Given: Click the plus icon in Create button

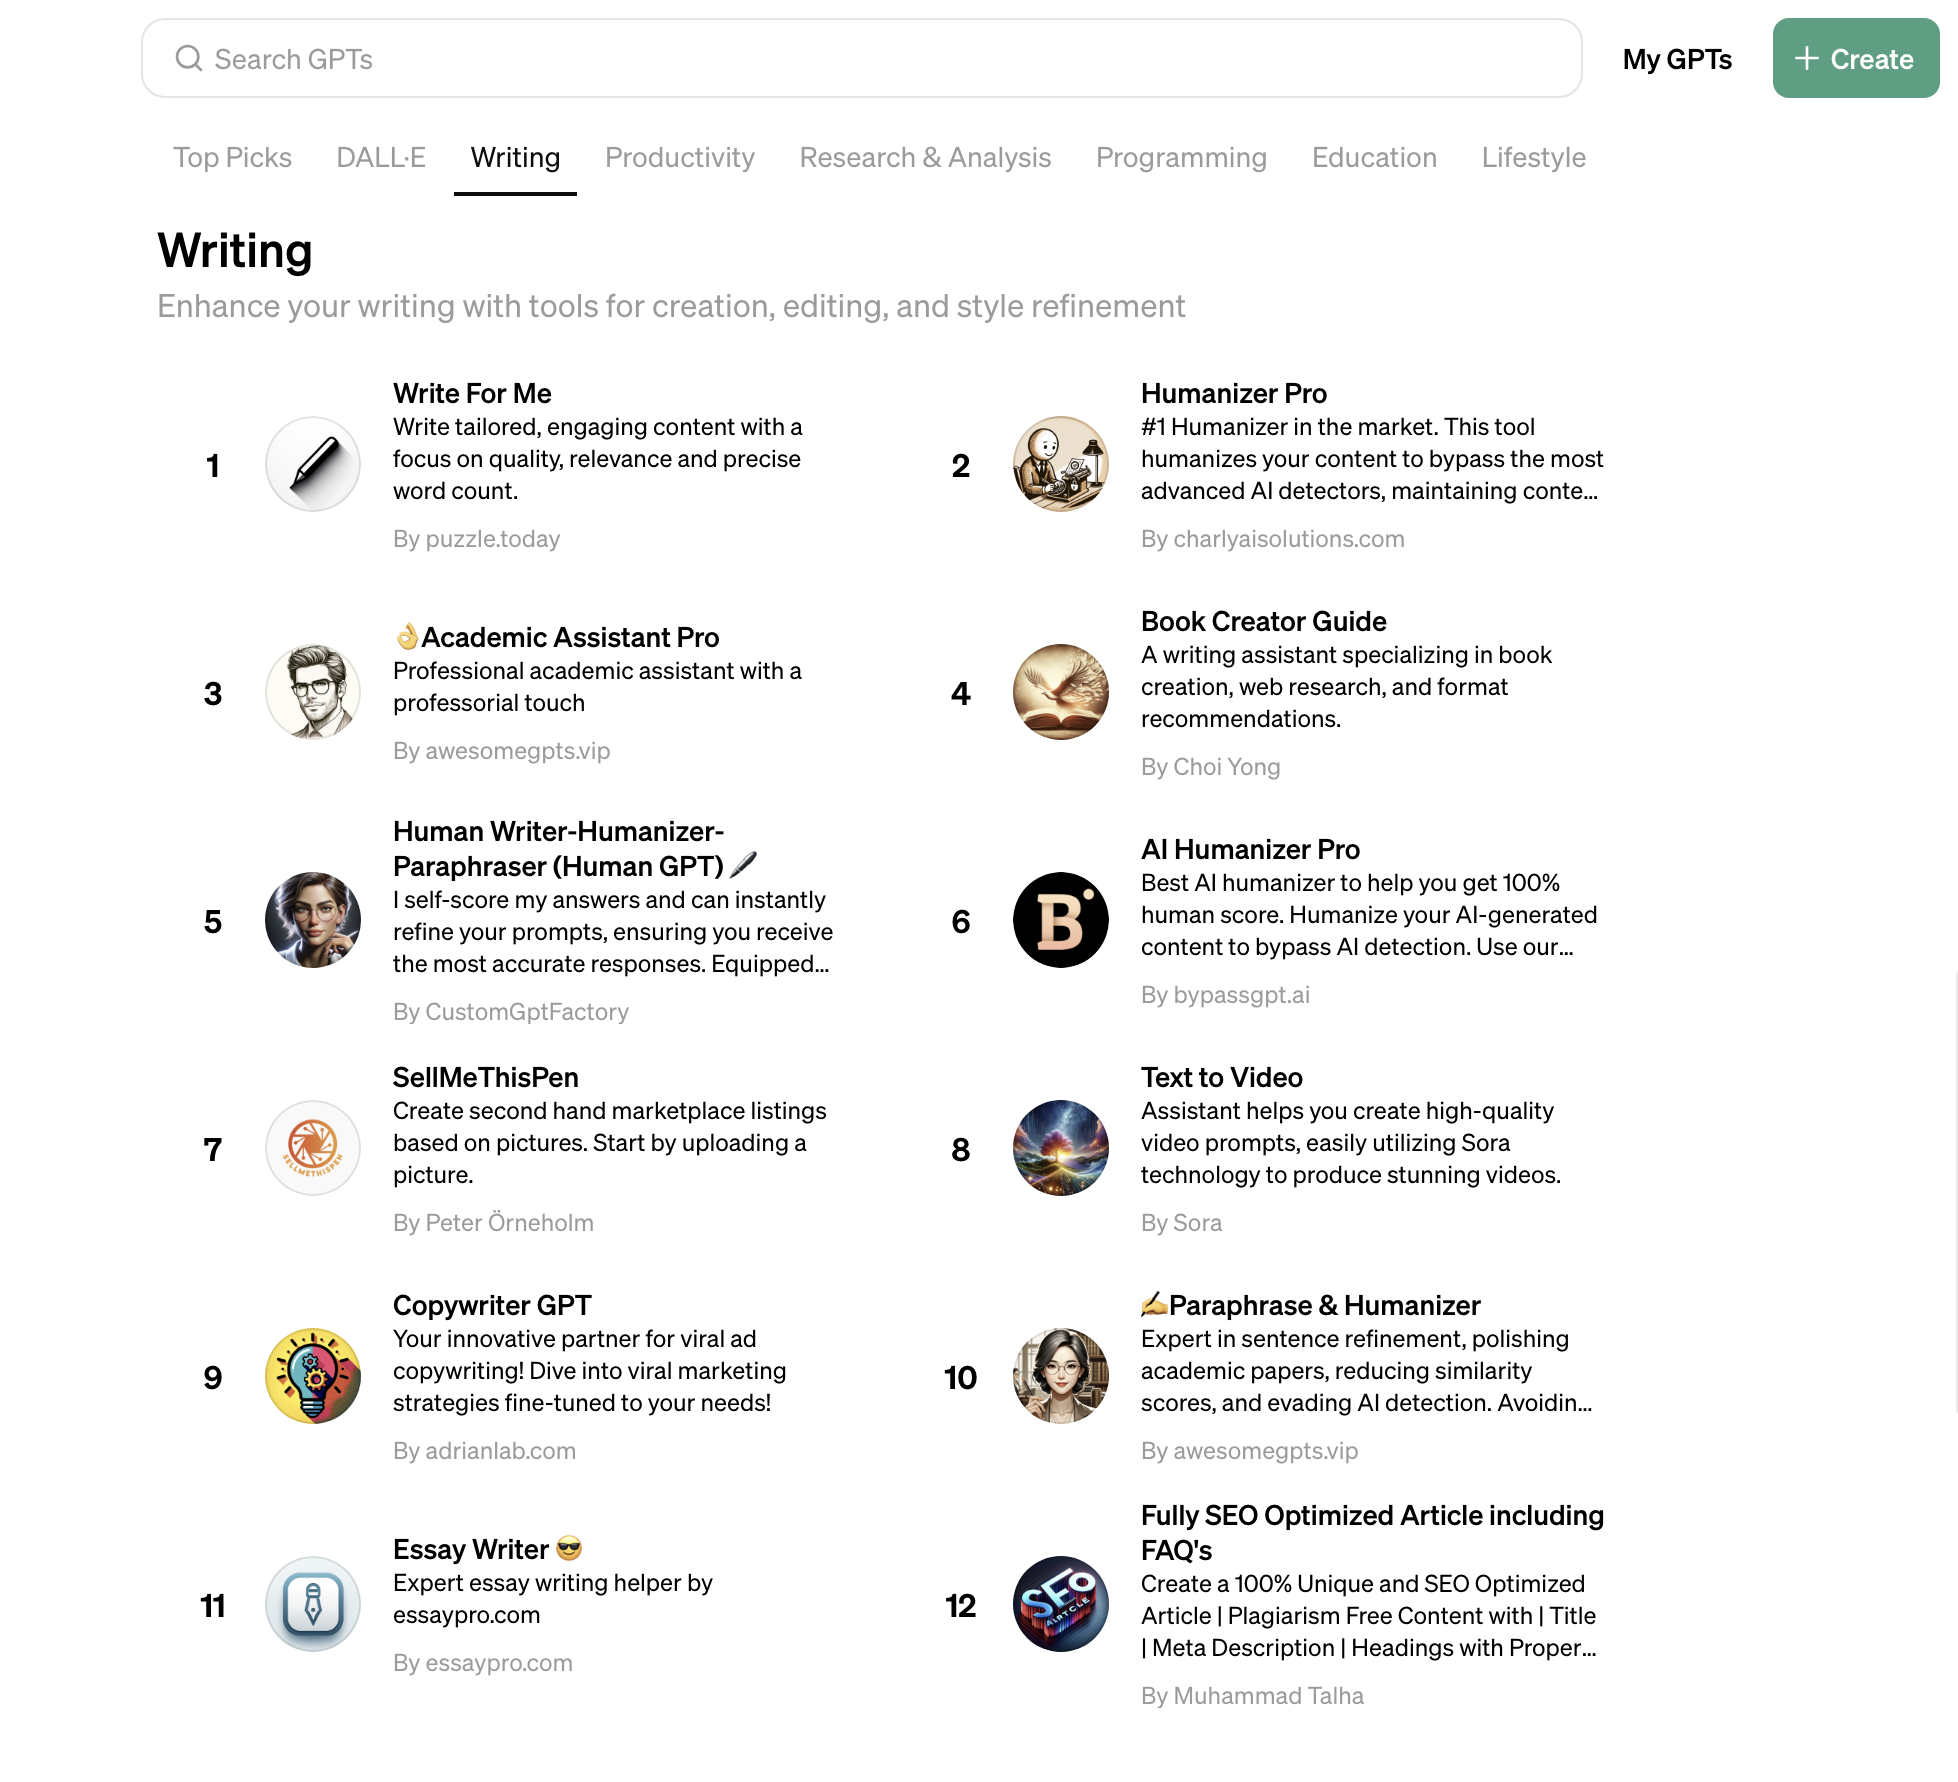Looking at the screenshot, I should (x=1806, y=59).
